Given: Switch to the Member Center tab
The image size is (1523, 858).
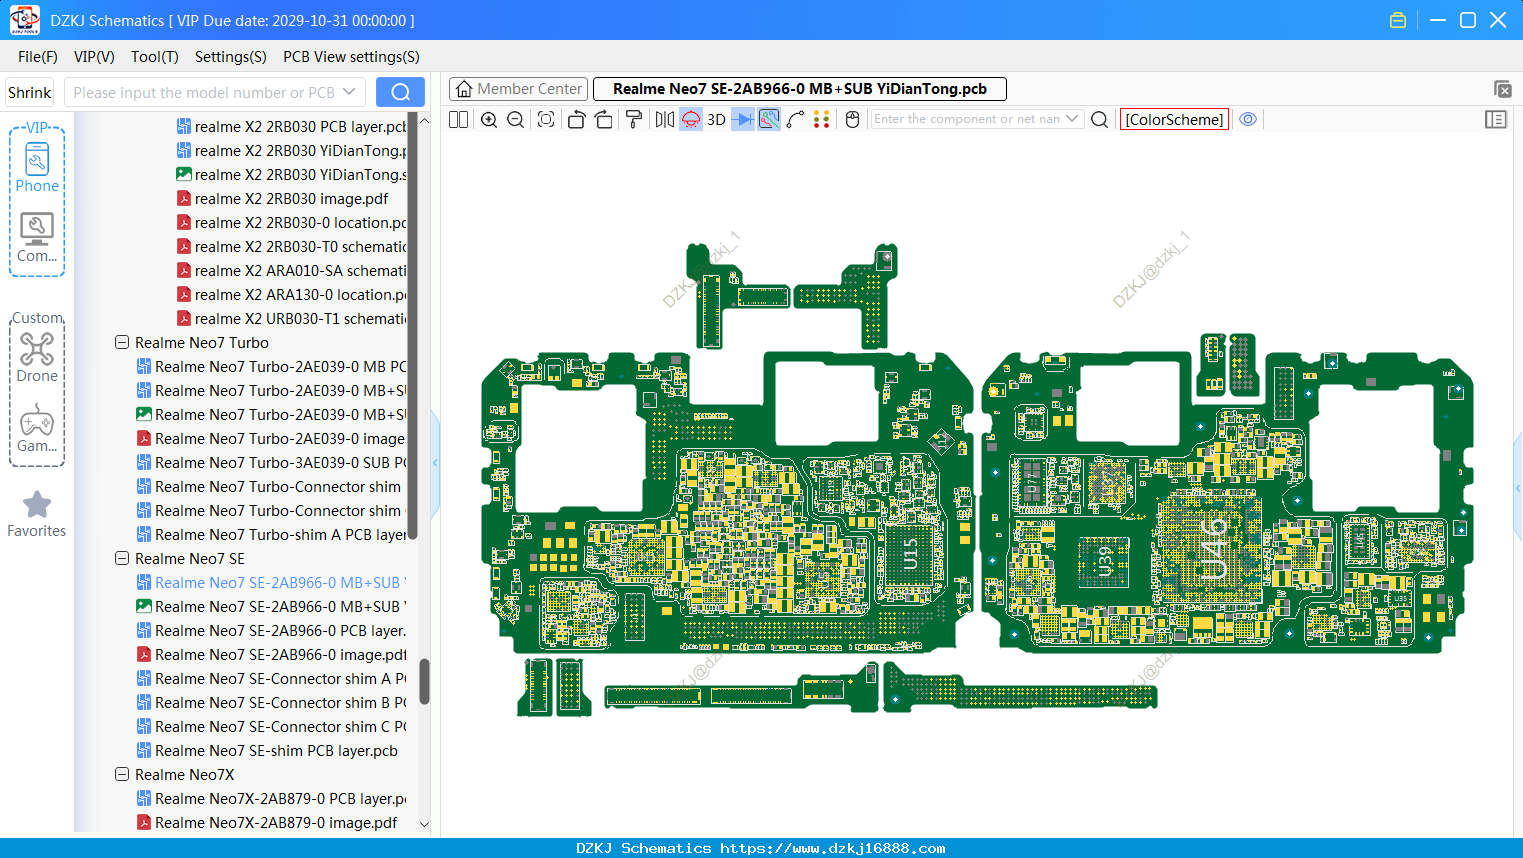Looking at the screenshot, I should [518, 89].
